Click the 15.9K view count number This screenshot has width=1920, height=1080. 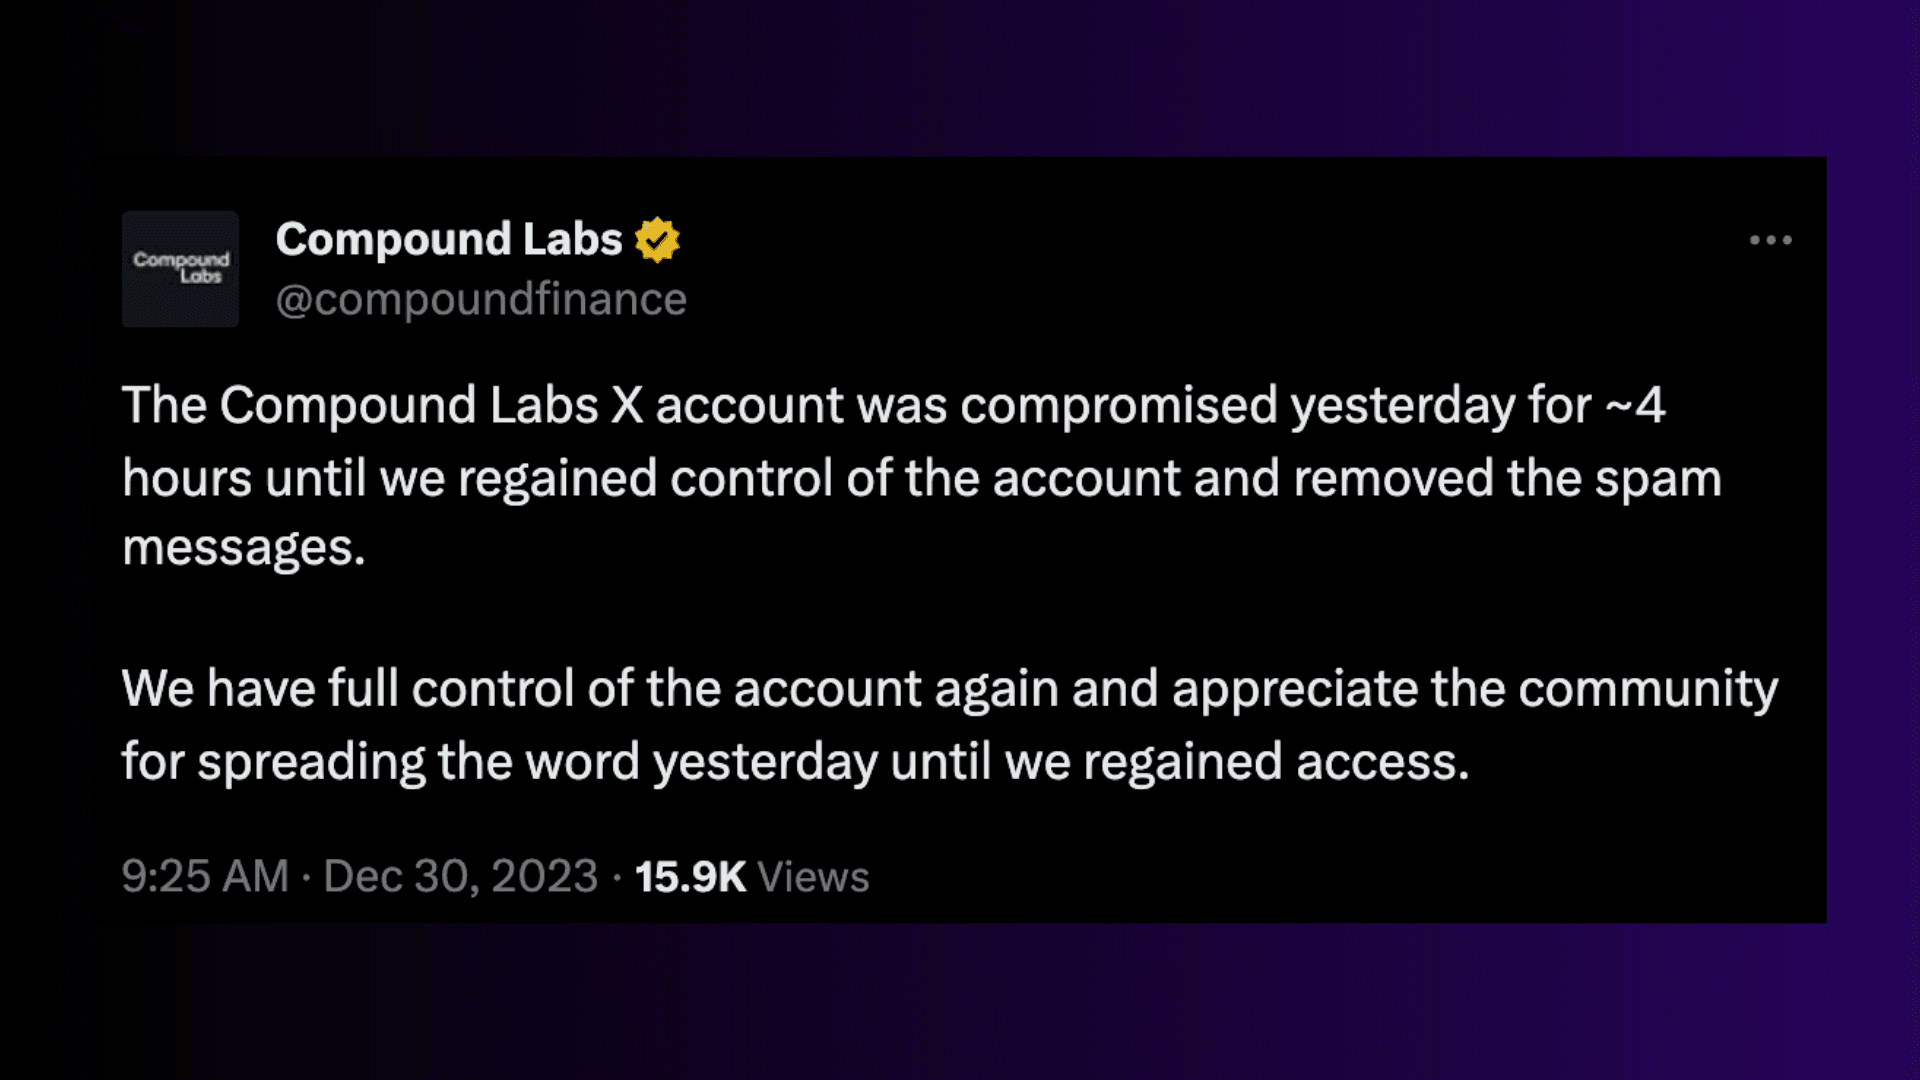(690, 877)
